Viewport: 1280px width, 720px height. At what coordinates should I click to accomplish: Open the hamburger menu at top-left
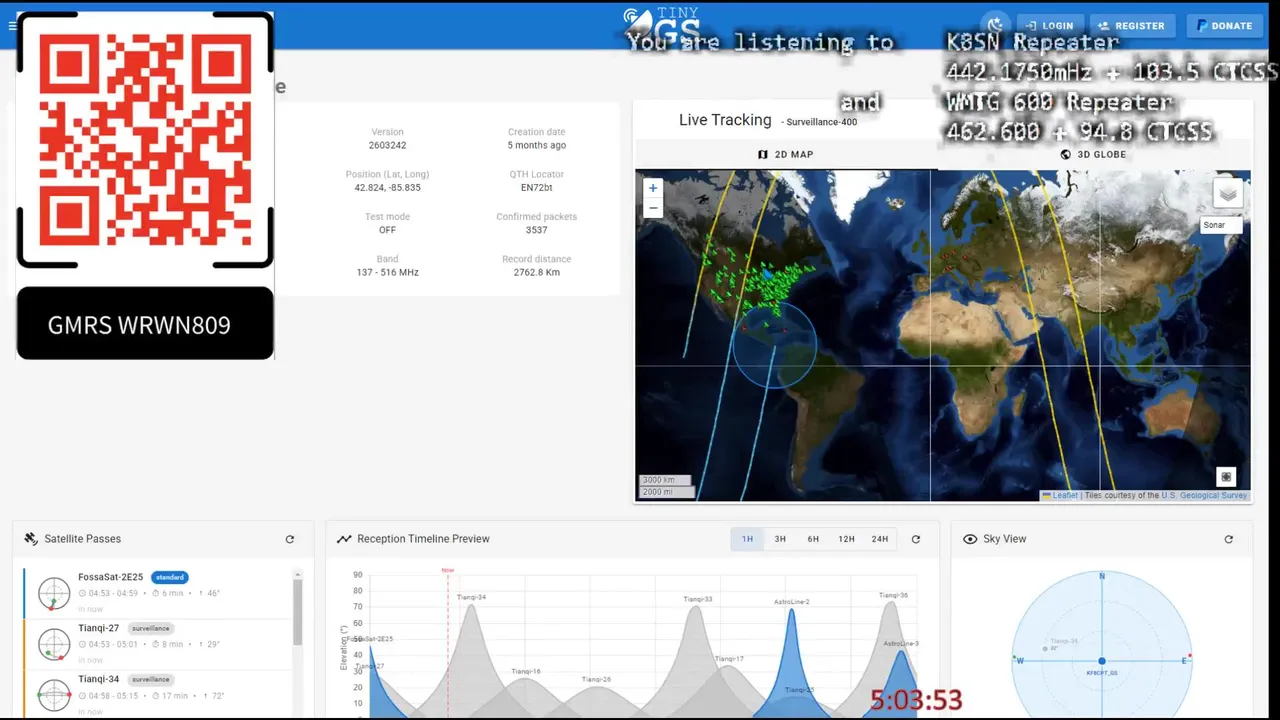(12, 26)
